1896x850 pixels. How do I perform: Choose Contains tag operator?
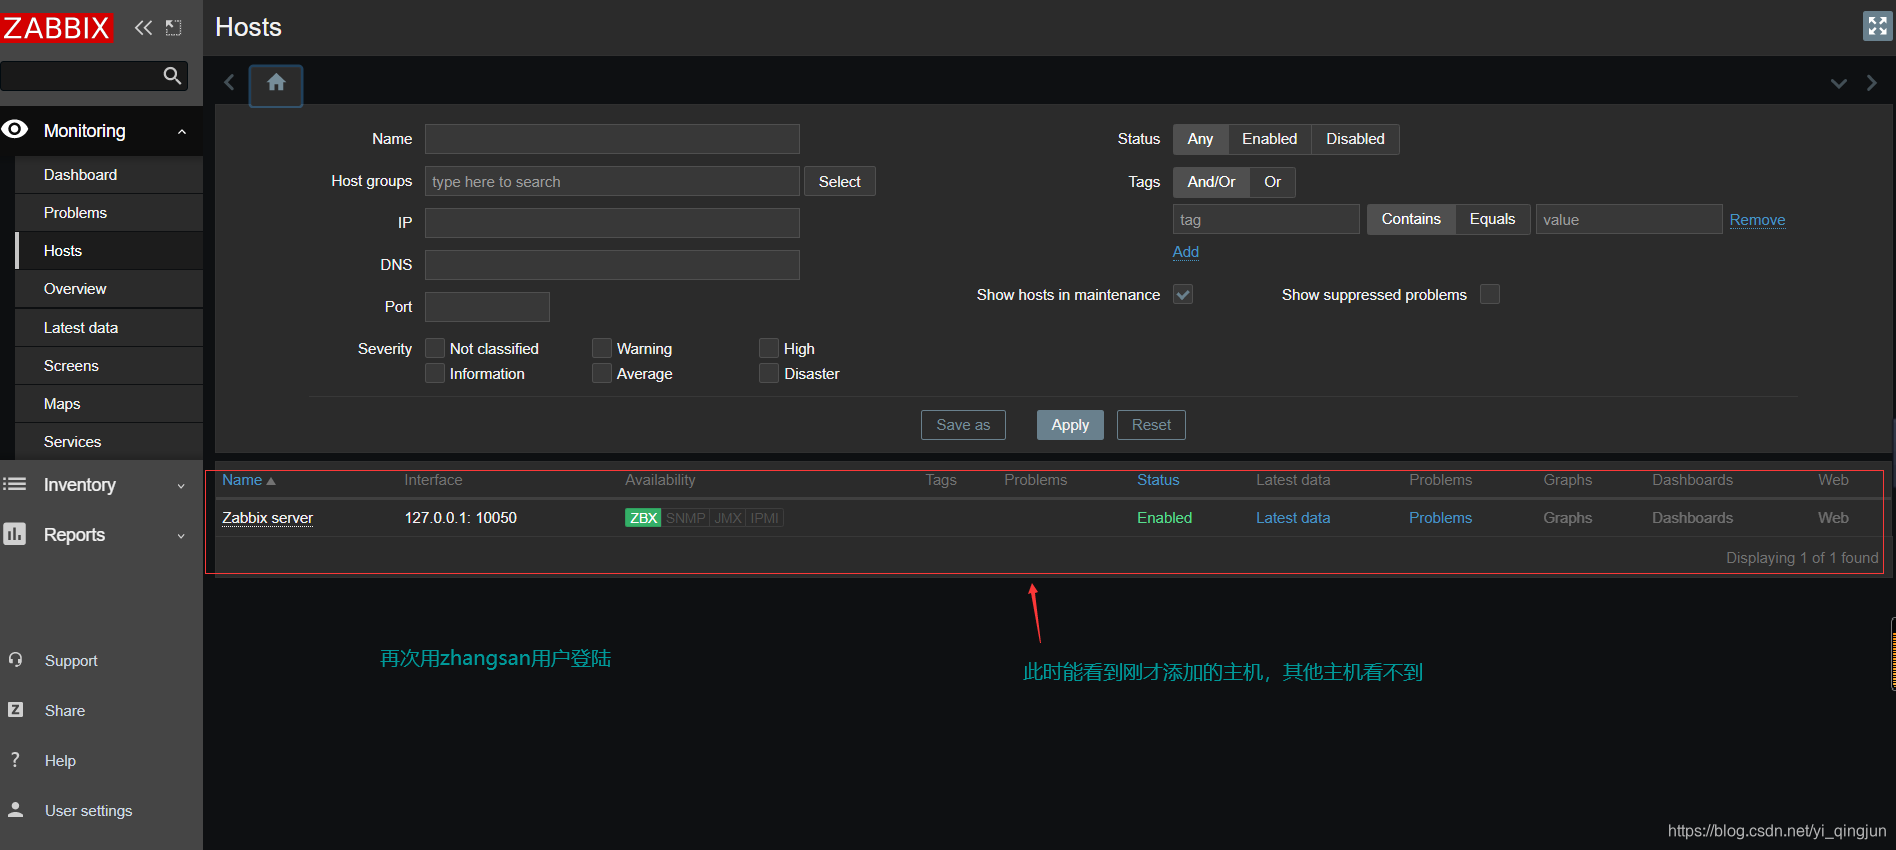(1411, 219)
